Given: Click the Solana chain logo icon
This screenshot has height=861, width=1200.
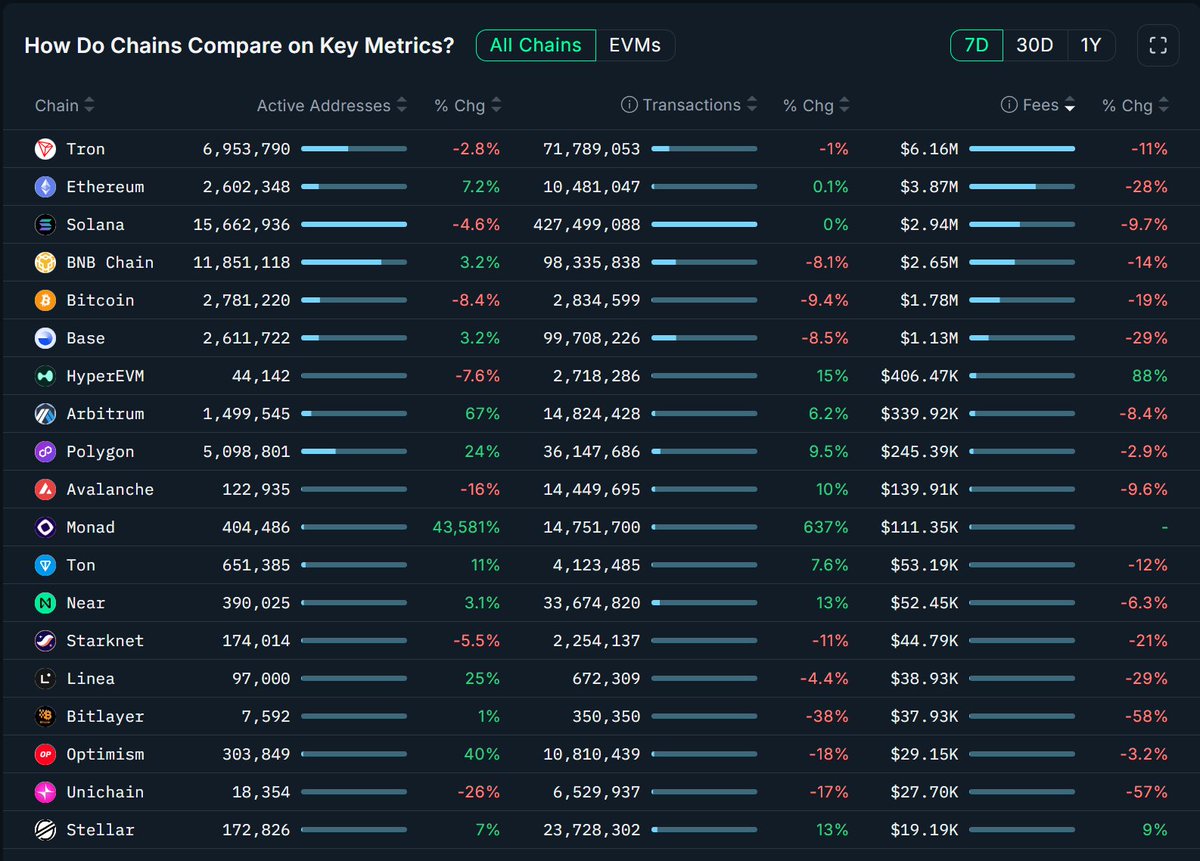Looking at the screenshot, I should click(45, 225).
